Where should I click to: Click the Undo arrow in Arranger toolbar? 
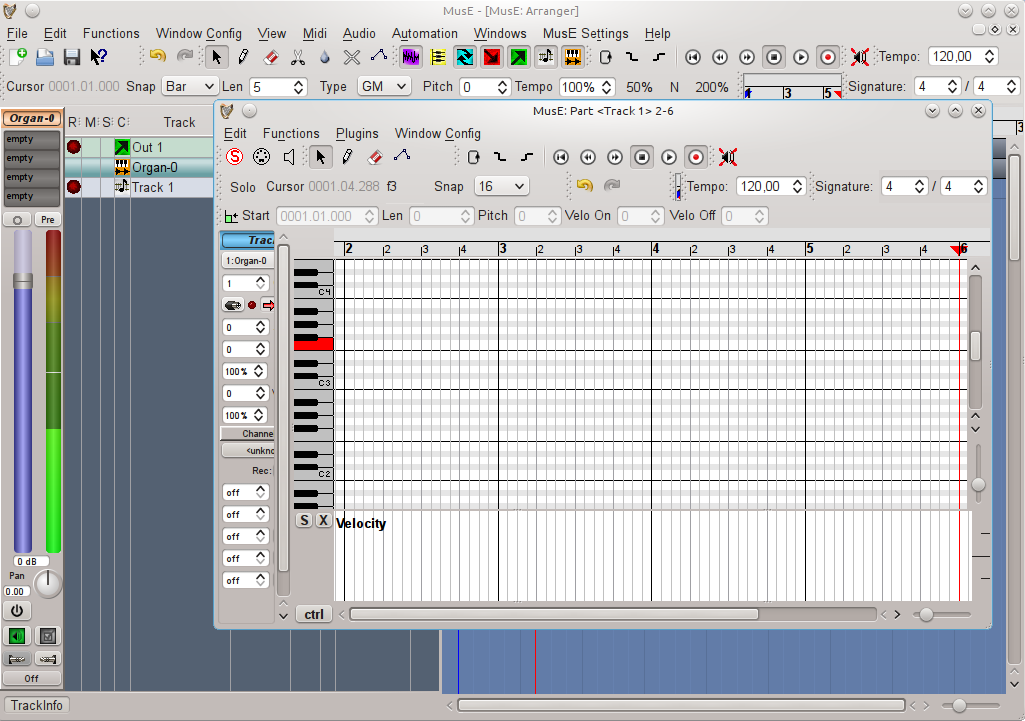[157, 57]
